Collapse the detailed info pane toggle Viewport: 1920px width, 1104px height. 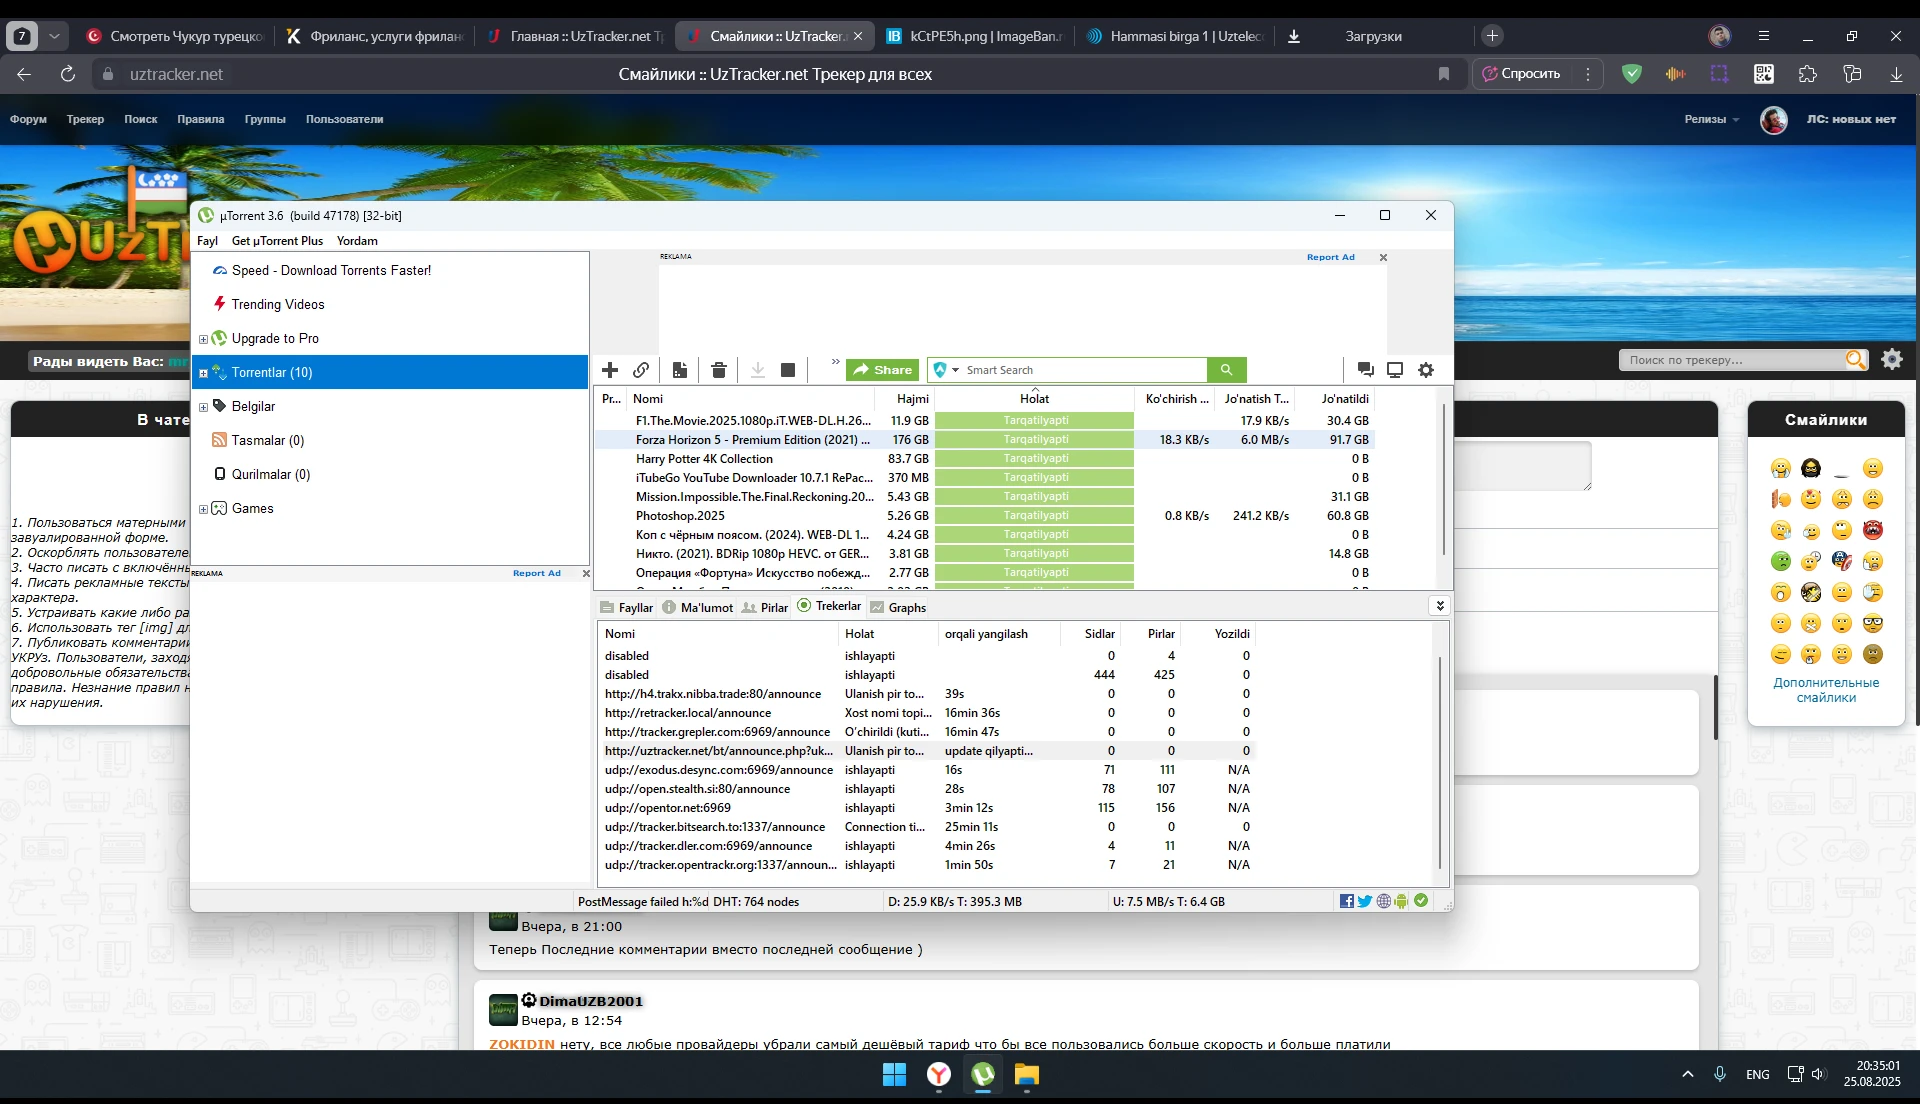[1439, 606]
